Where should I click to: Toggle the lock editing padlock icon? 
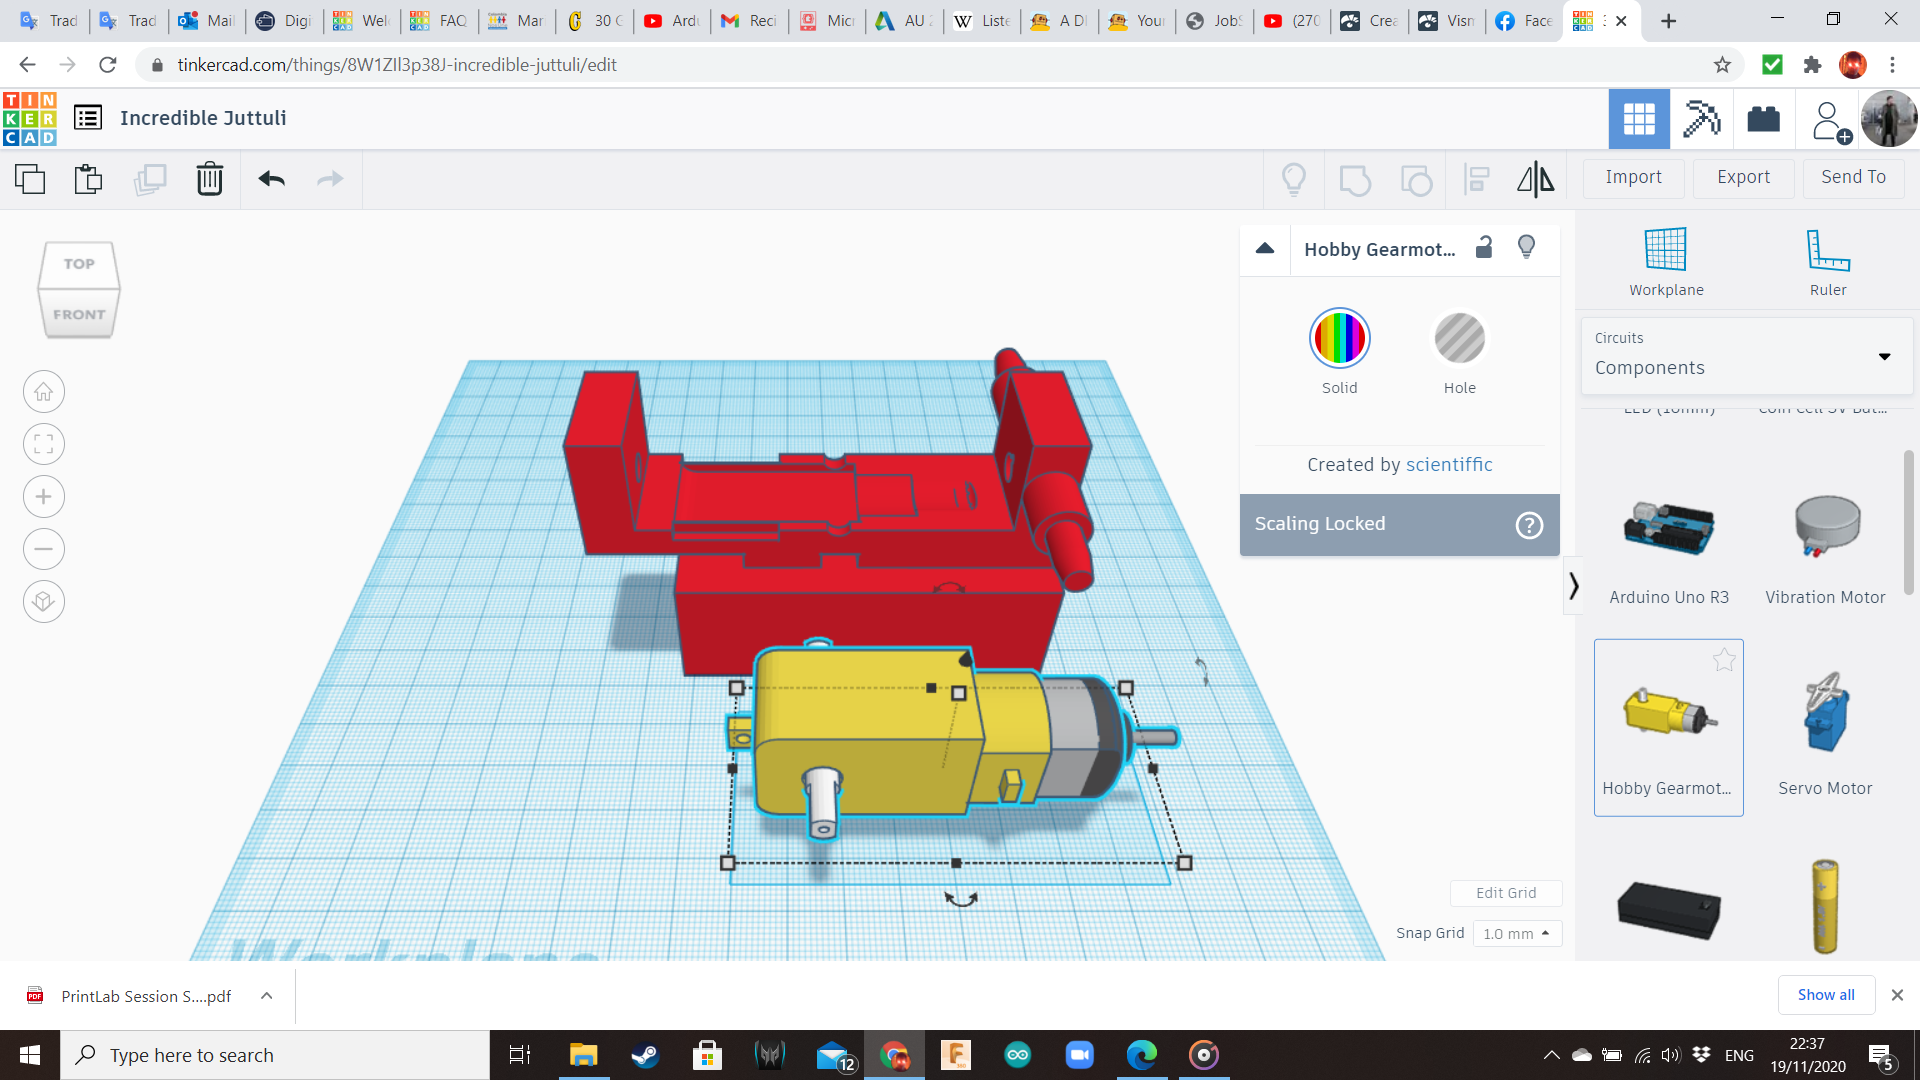(x=1484, y=247)
